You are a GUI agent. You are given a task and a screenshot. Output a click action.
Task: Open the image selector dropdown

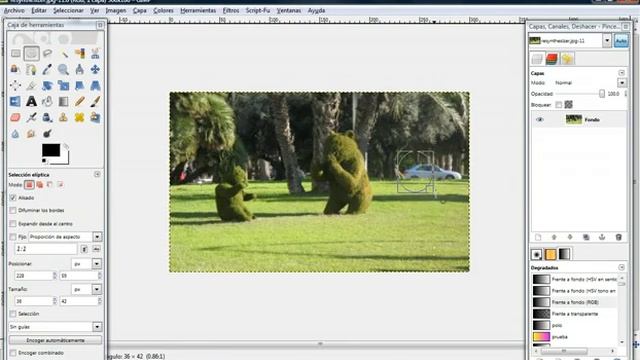607,40
